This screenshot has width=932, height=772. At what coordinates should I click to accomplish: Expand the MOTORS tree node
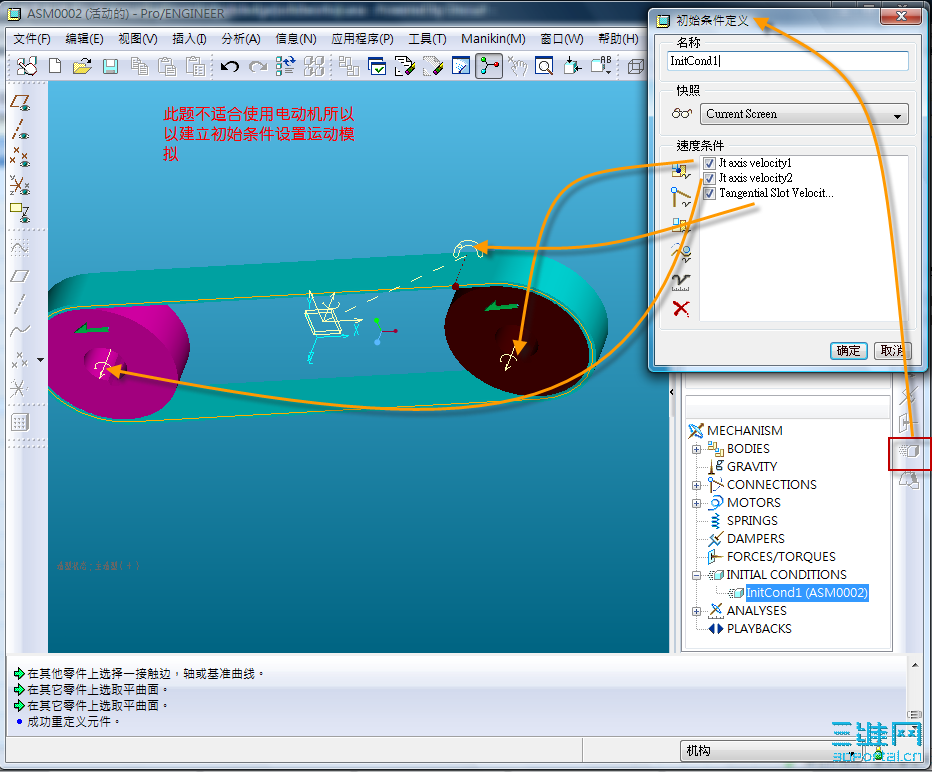pos(696,503)
